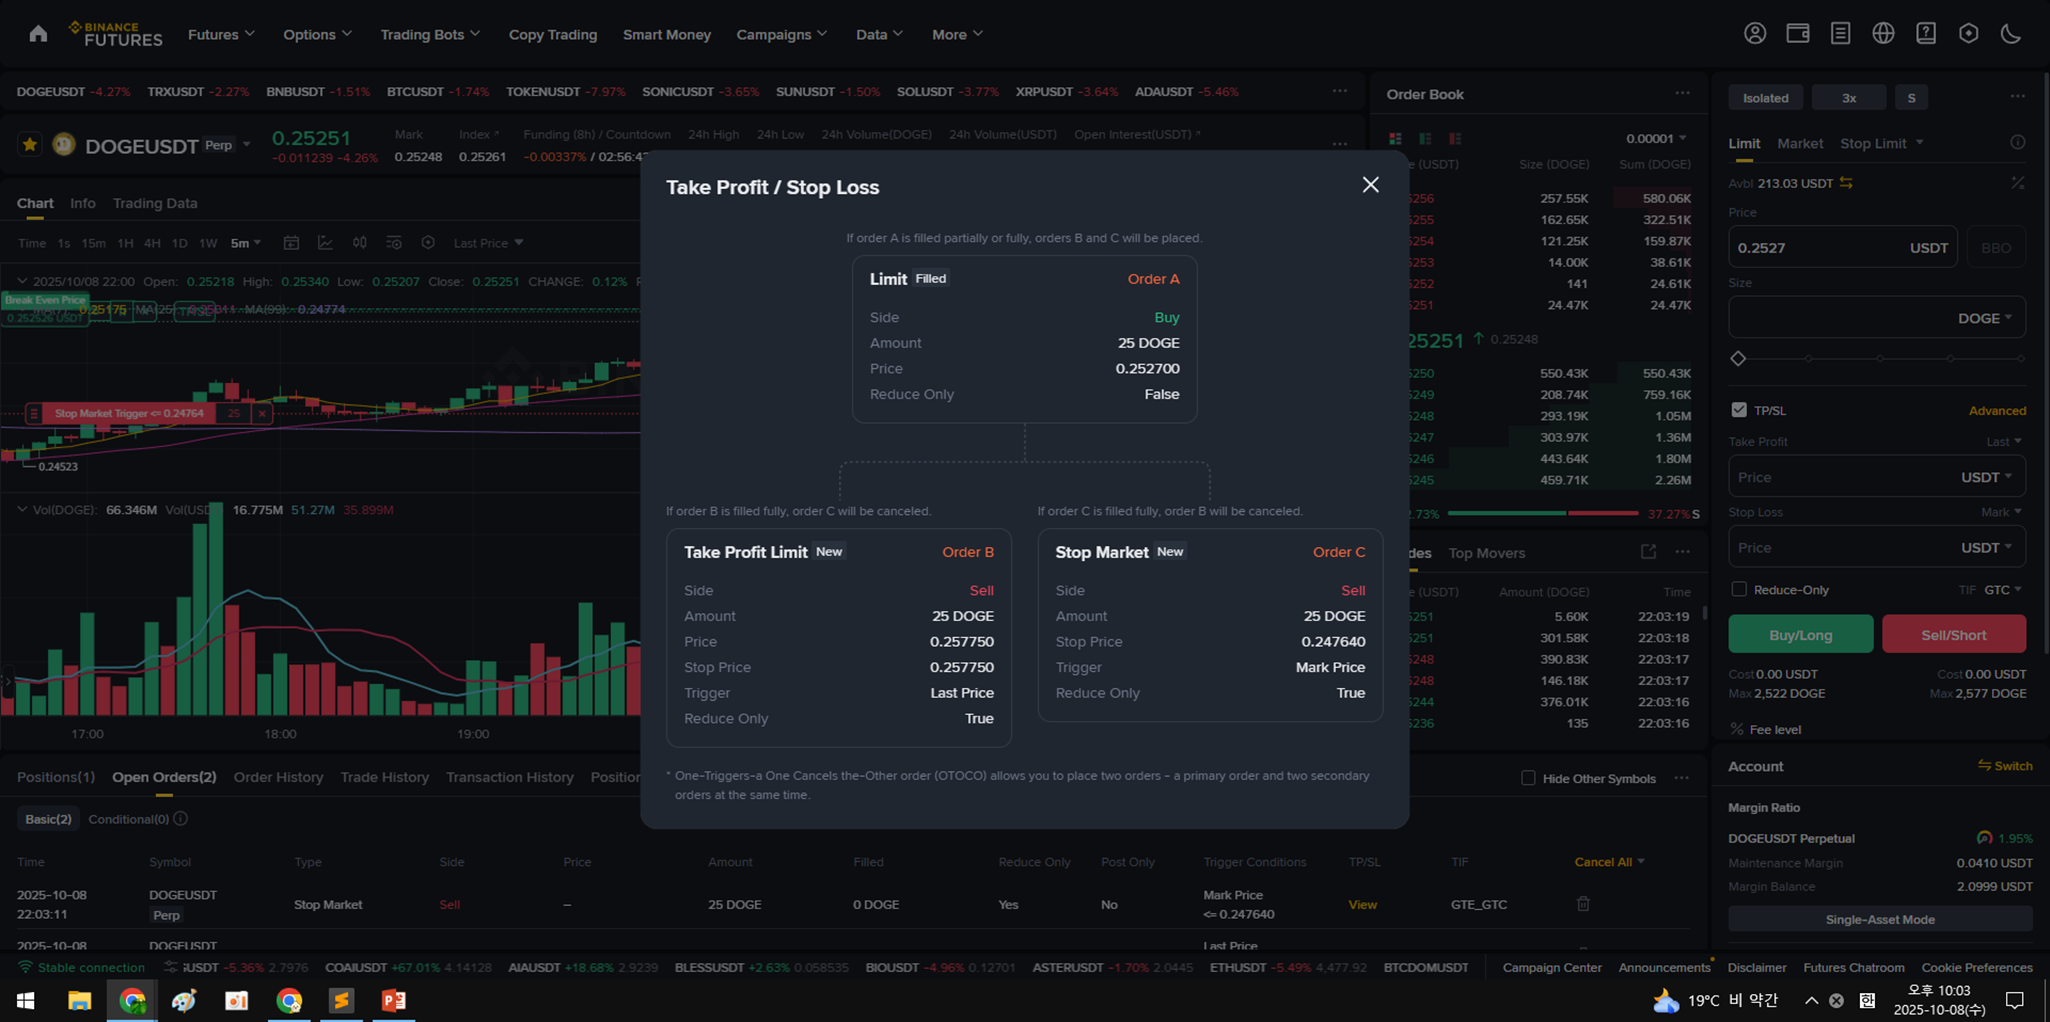The height and width of the screenshot is (1022, 2050).
Task: Open the Positions(1) tab
Action: [56, 777]
